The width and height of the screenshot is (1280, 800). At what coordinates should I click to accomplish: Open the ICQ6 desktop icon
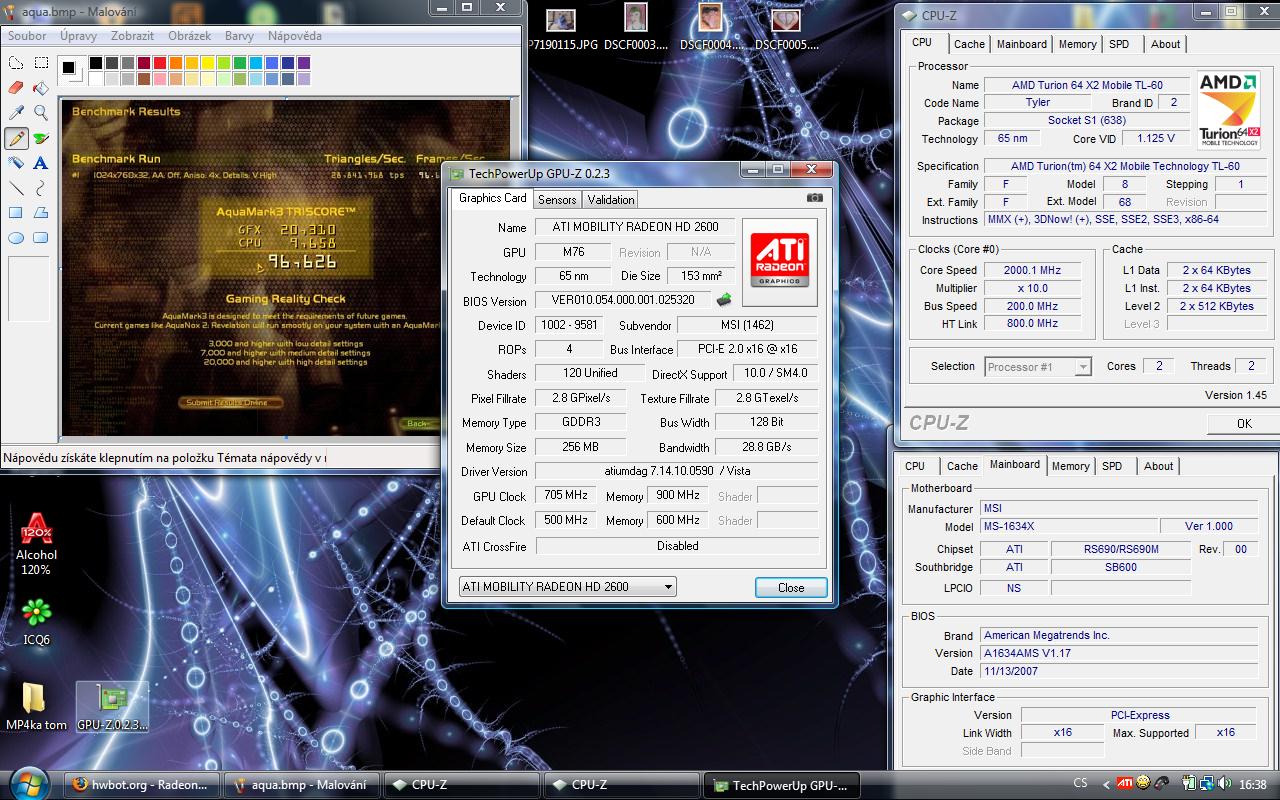[37, 621]
